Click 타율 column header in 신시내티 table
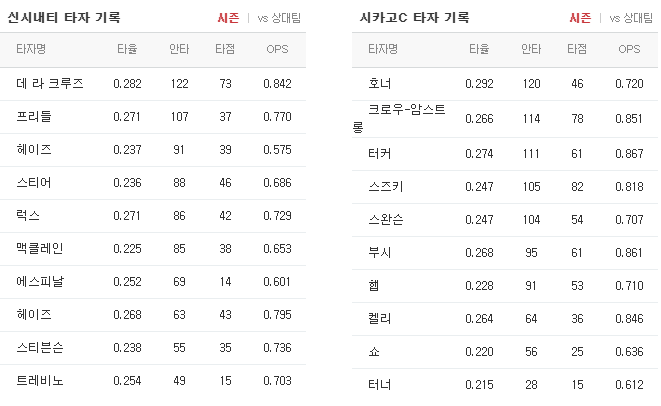 point(127,49)
